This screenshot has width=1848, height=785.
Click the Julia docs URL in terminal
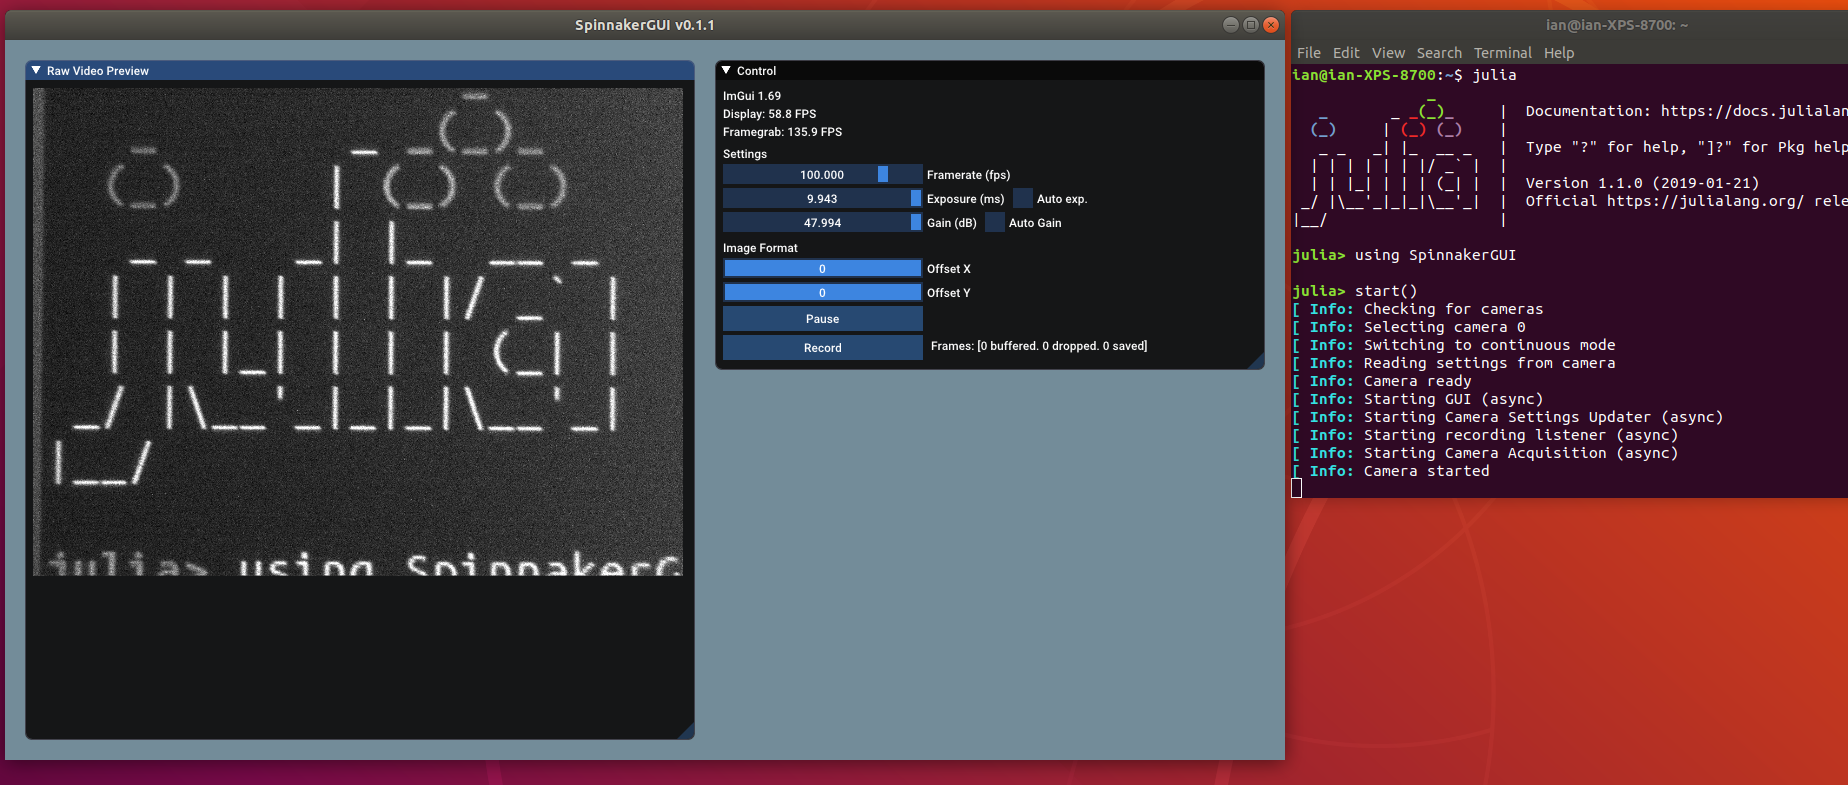[x=1754, y=111]
